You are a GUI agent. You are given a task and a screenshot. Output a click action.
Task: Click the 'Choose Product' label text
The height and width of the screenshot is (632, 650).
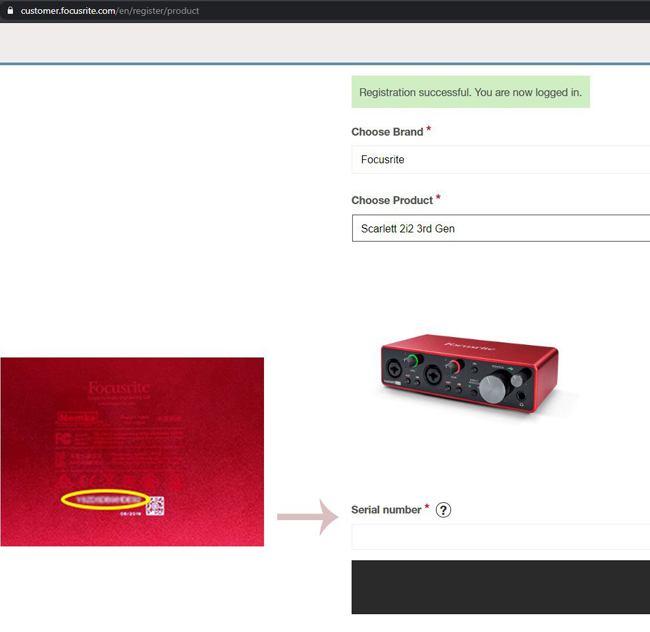(x=392, y=200)
